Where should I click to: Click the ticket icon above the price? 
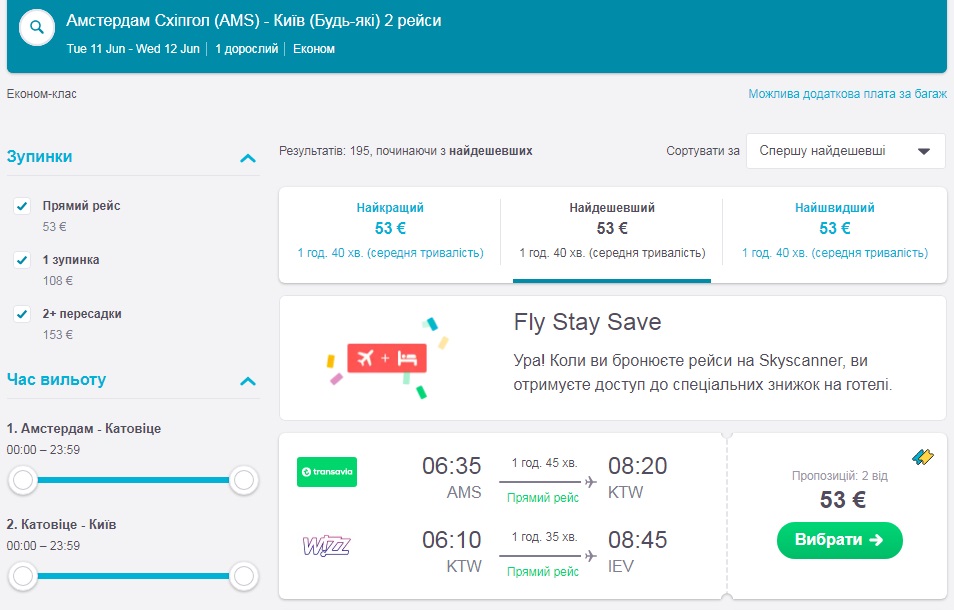pos(923,458)
